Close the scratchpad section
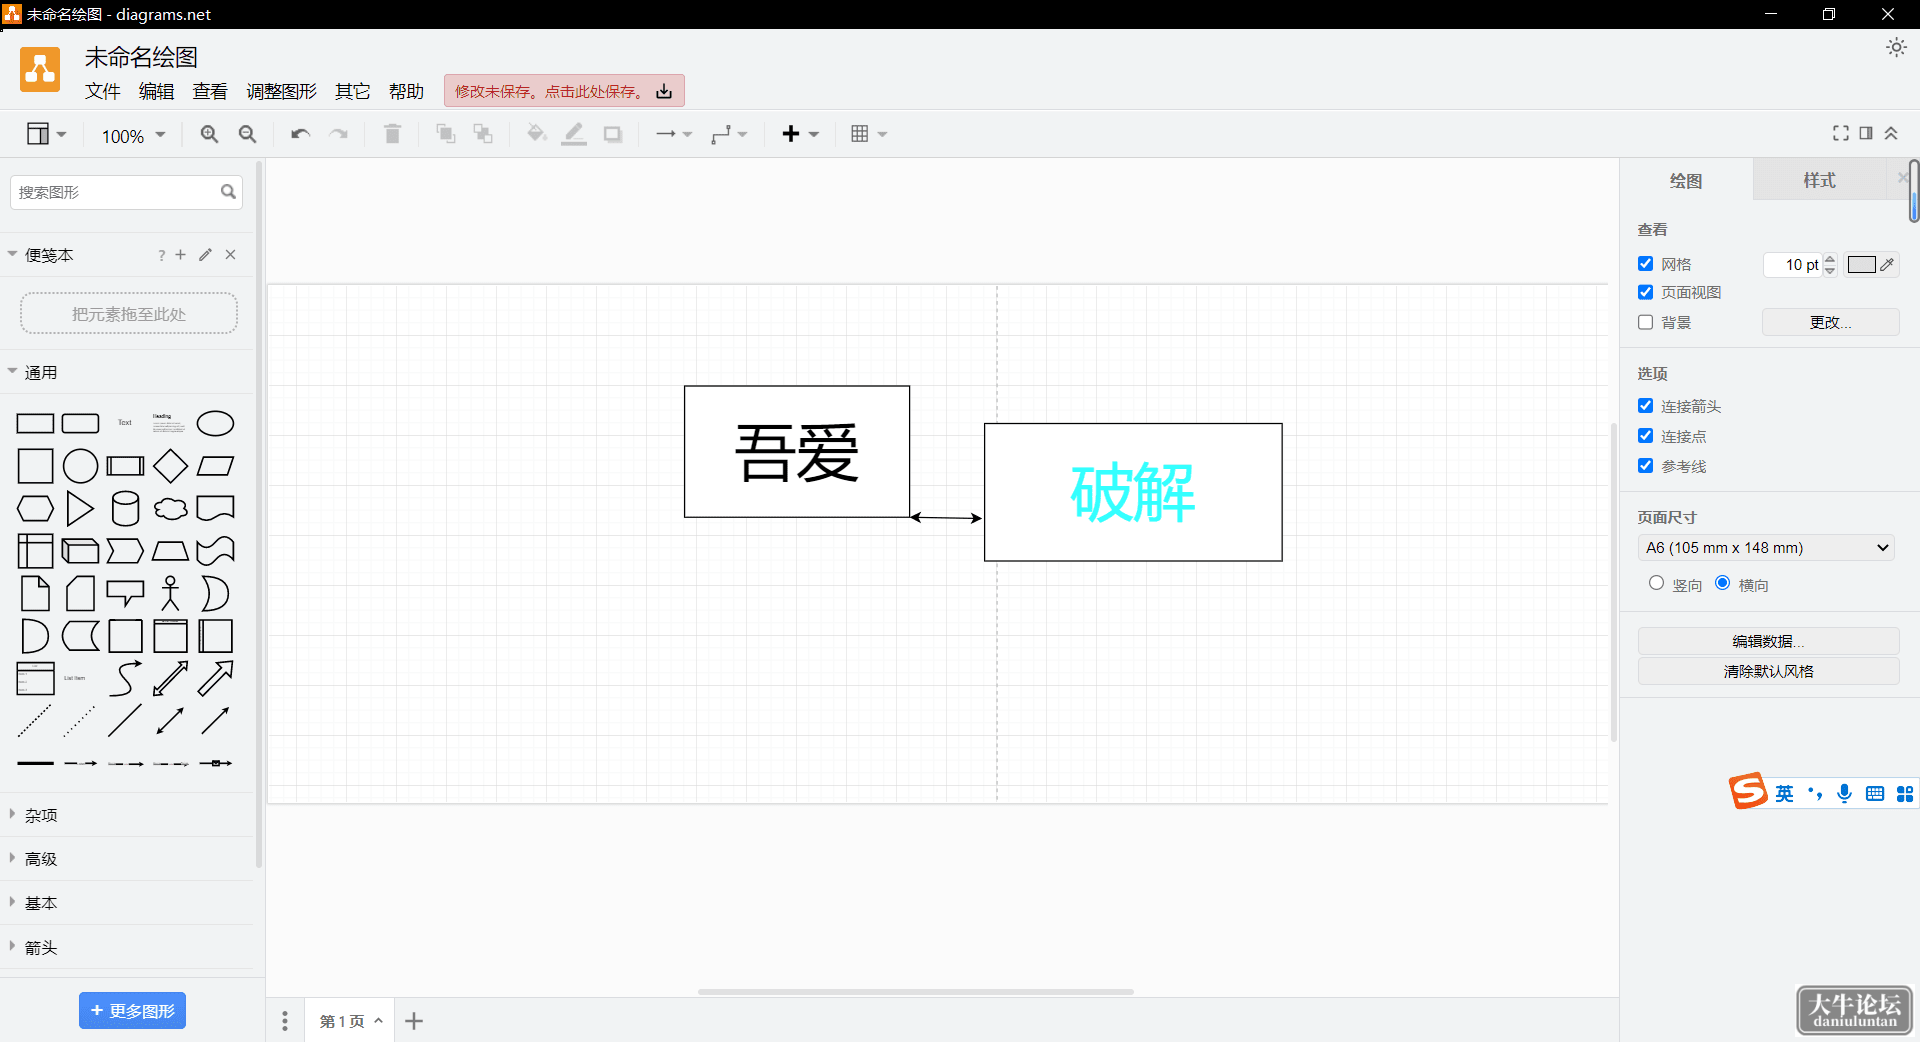 [x=231, y=255]
